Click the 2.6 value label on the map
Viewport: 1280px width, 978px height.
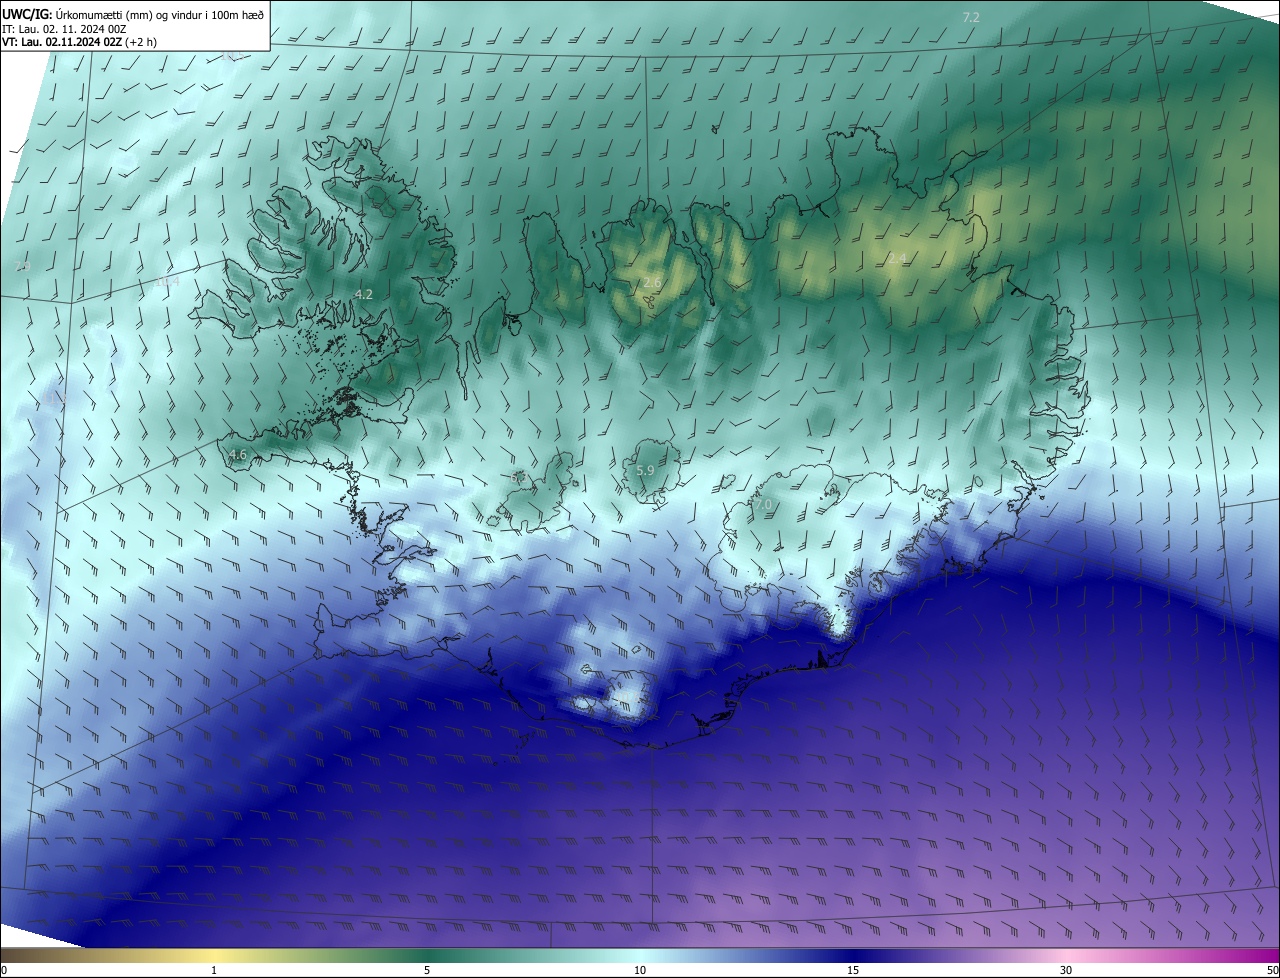[653, 283]
